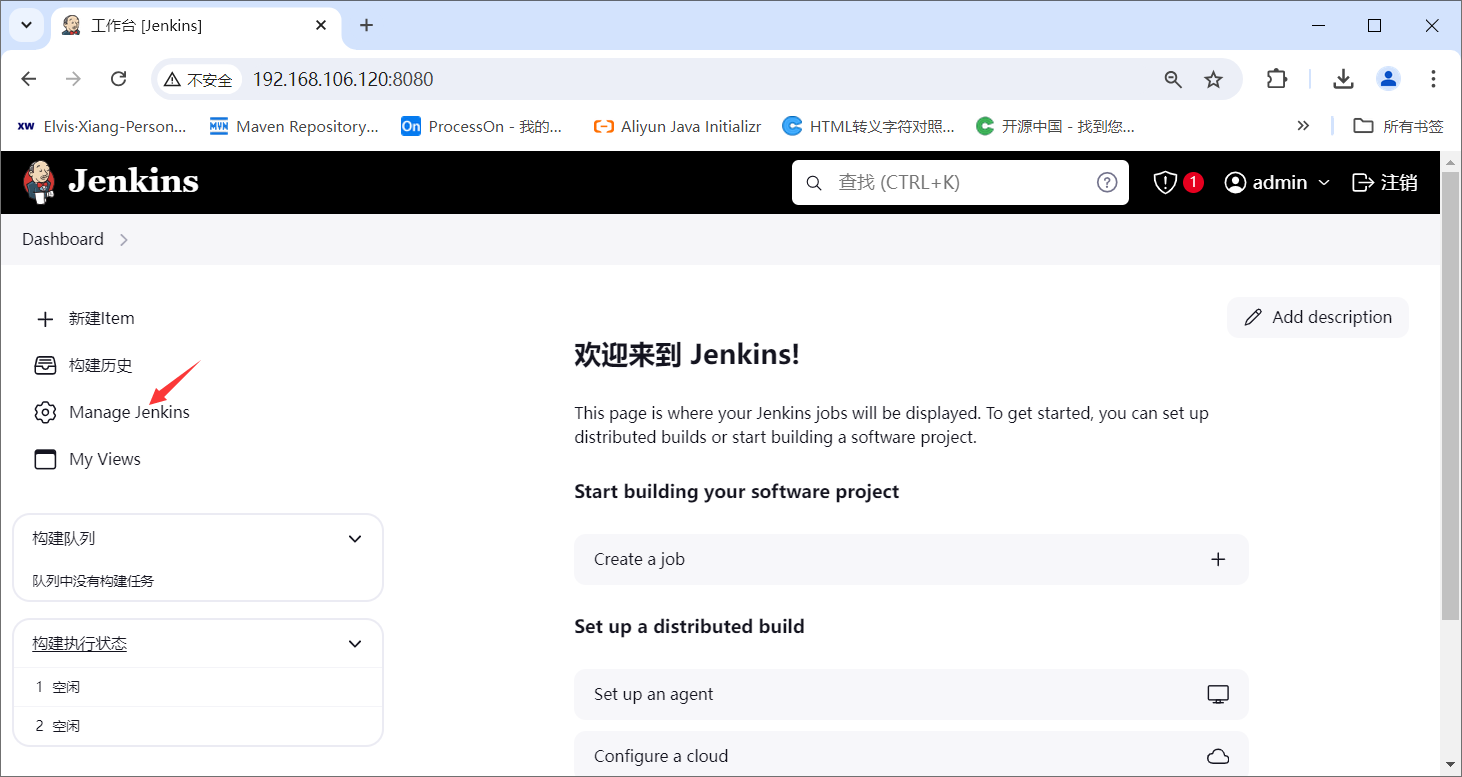Click the browser forward arrow
Image resolution: width=1462 pixels, height=777 pixels.
coord(73,79)
